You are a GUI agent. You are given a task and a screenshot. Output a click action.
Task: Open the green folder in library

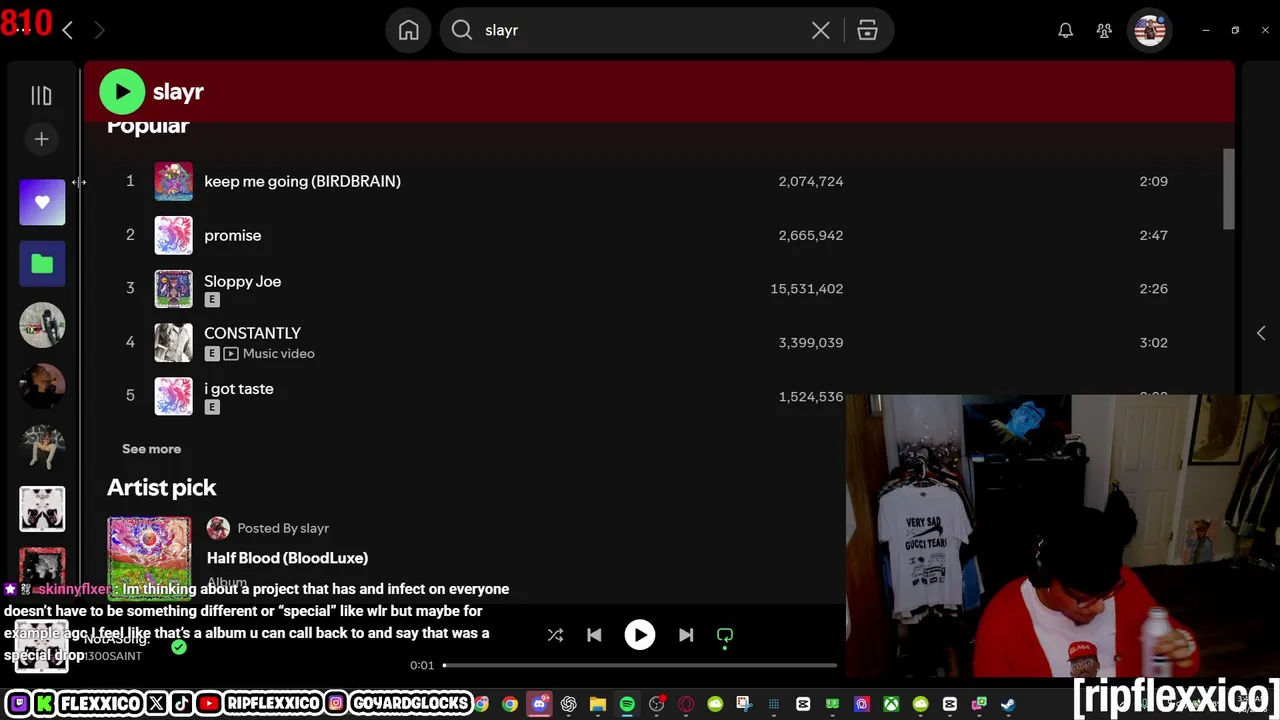[x=42, y=263]
